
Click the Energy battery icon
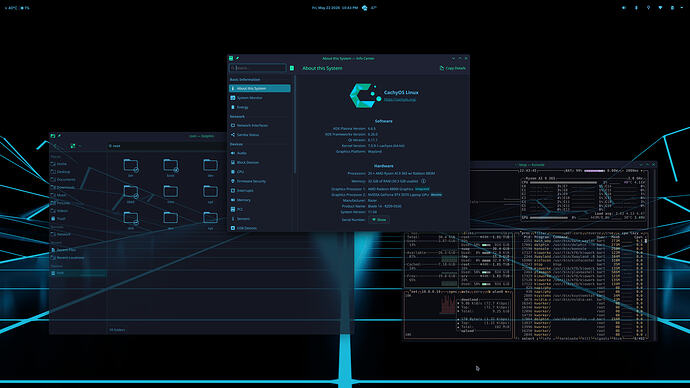(233, 107)
